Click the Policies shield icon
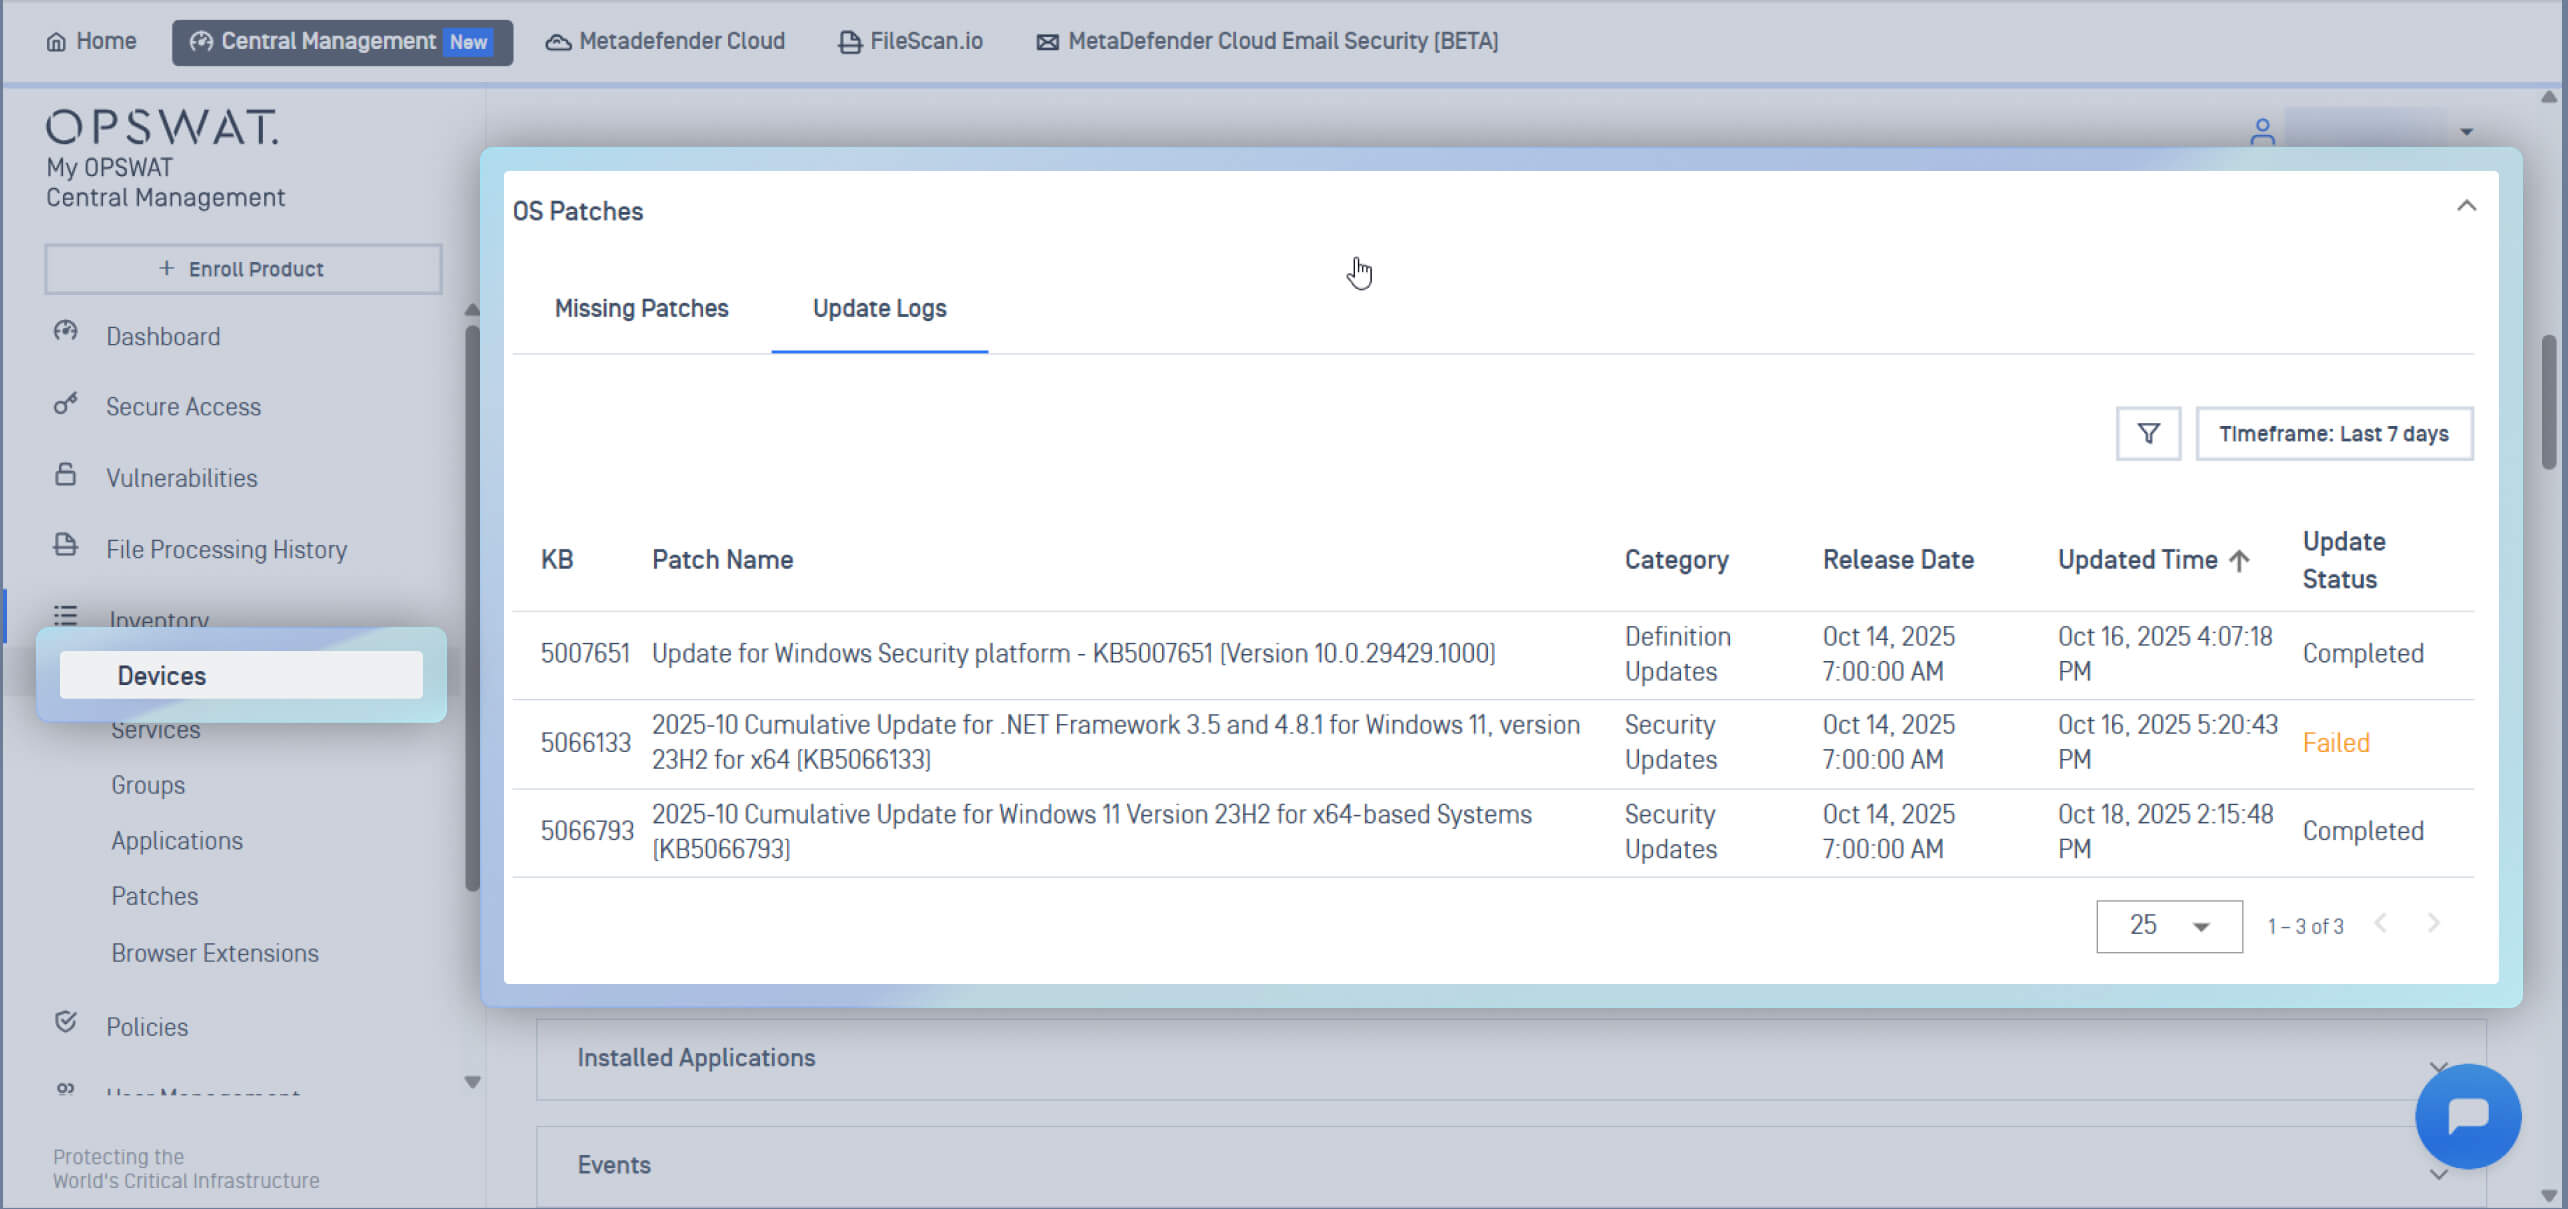This screenshot has width=2568, height=1209. point(66,1023)
